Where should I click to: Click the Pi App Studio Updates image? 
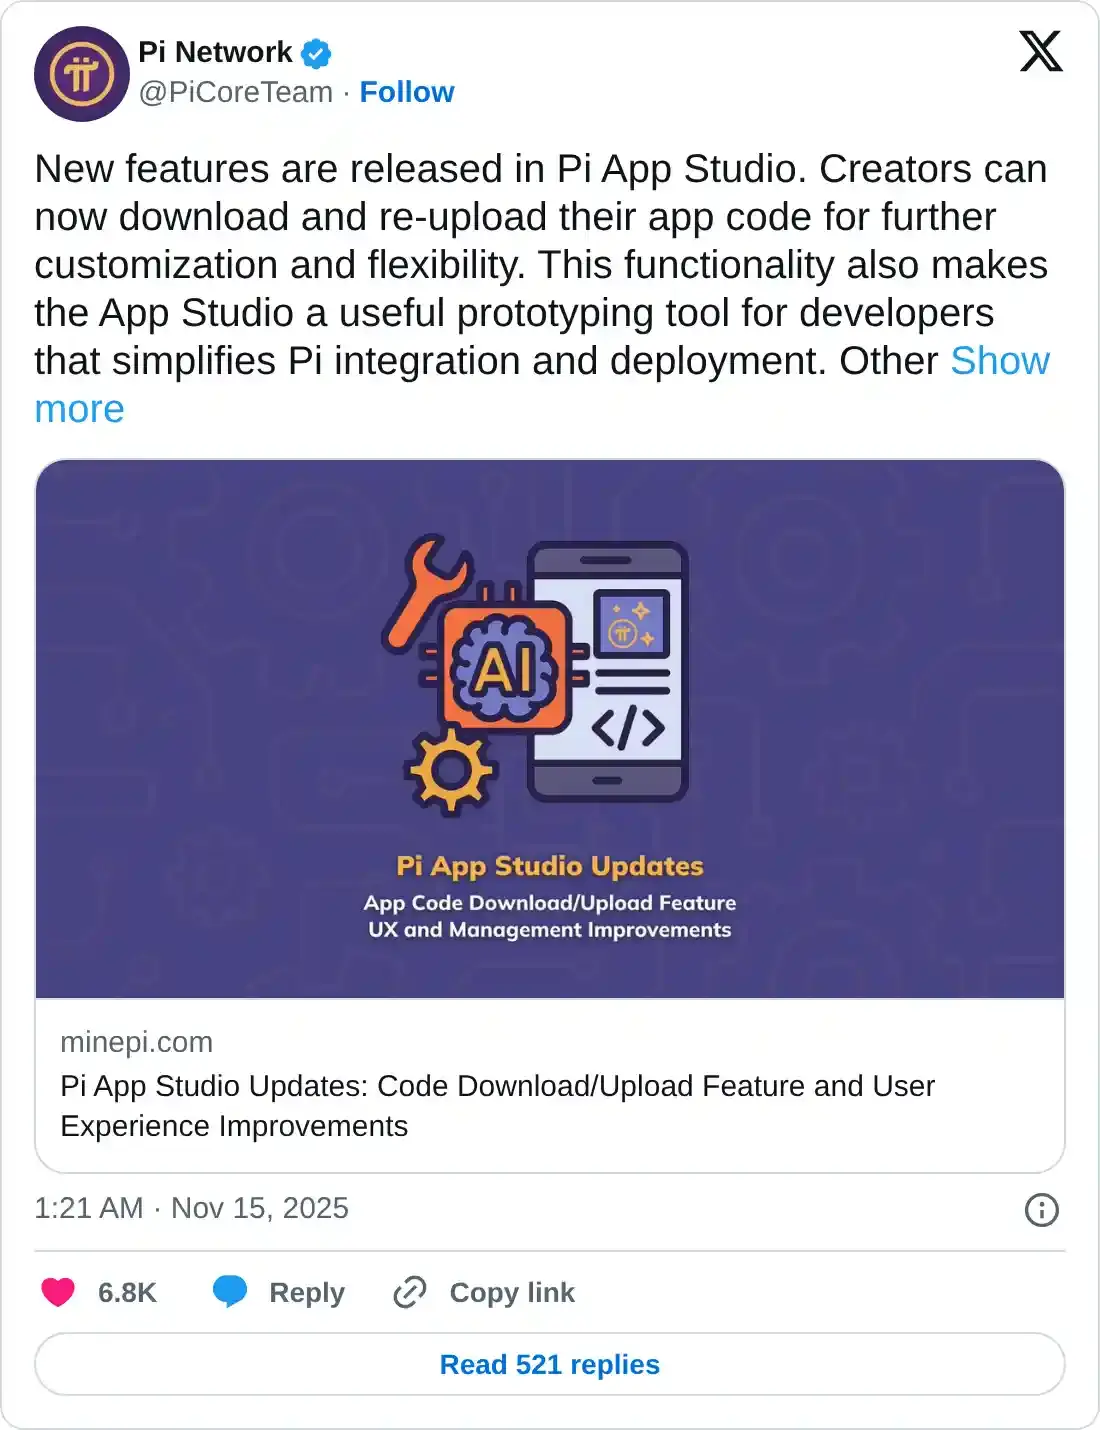coord(550,730)
